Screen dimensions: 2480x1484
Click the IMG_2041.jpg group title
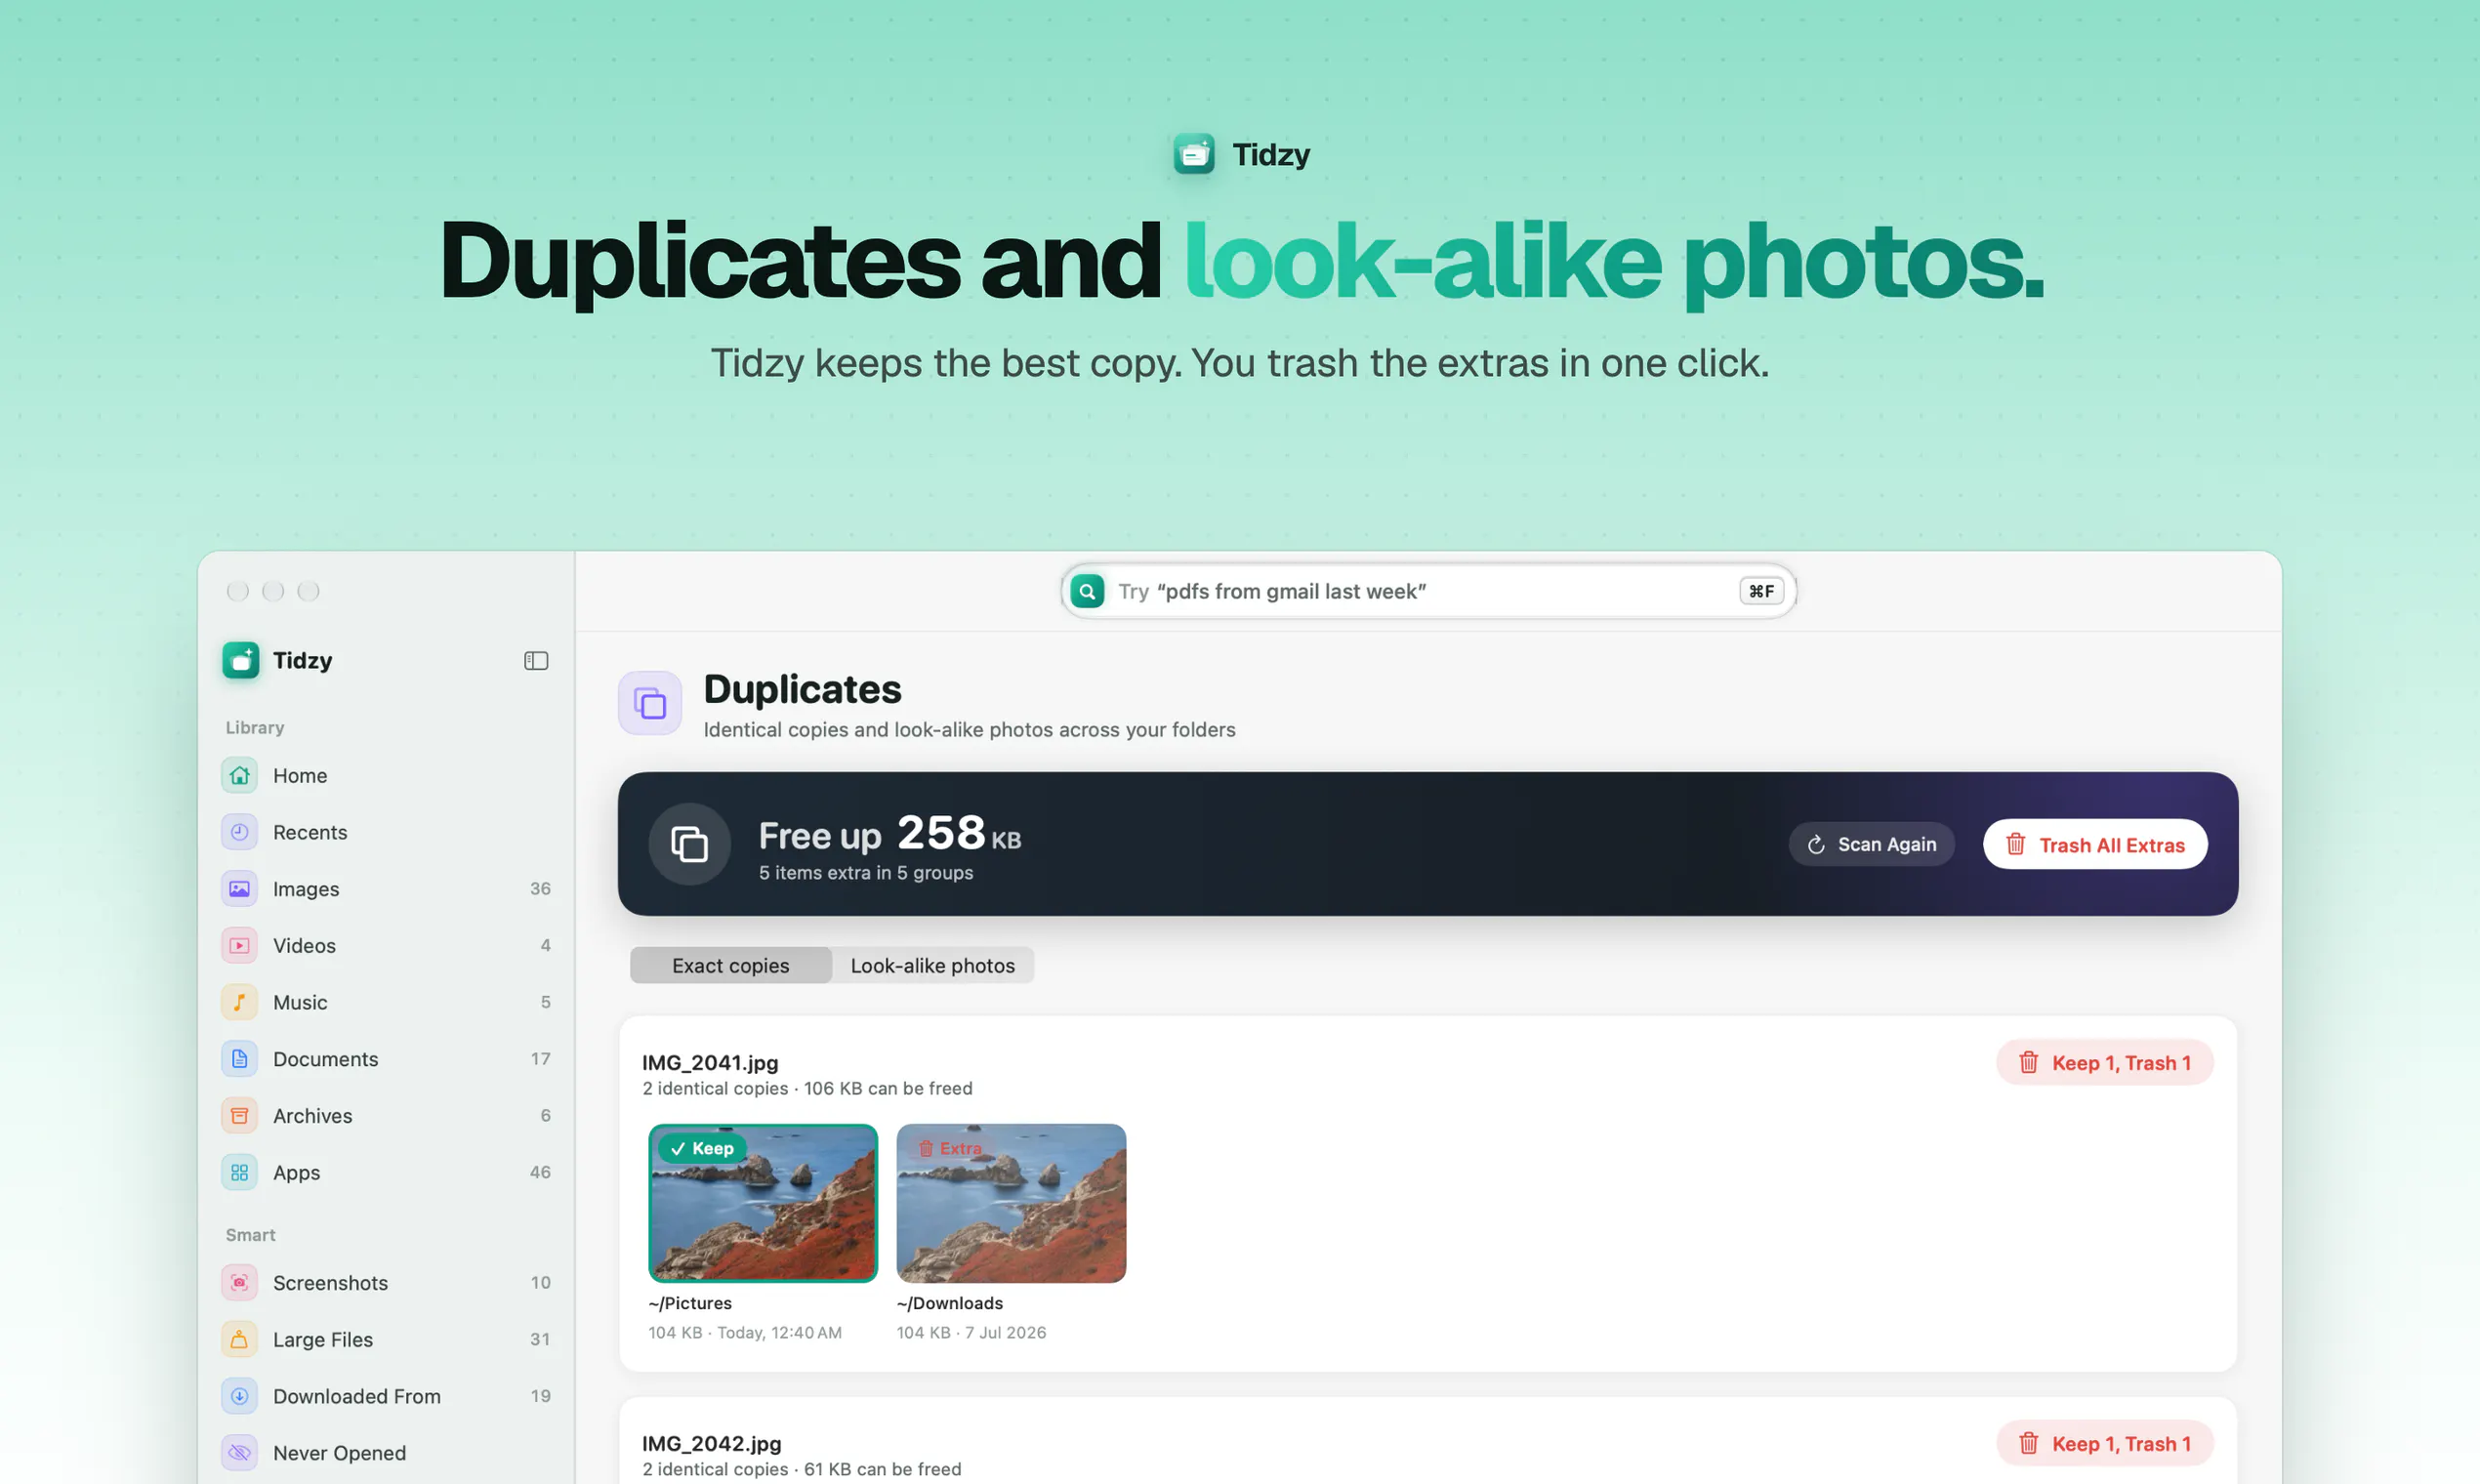pyautogui.click(x=710, y=1062)
